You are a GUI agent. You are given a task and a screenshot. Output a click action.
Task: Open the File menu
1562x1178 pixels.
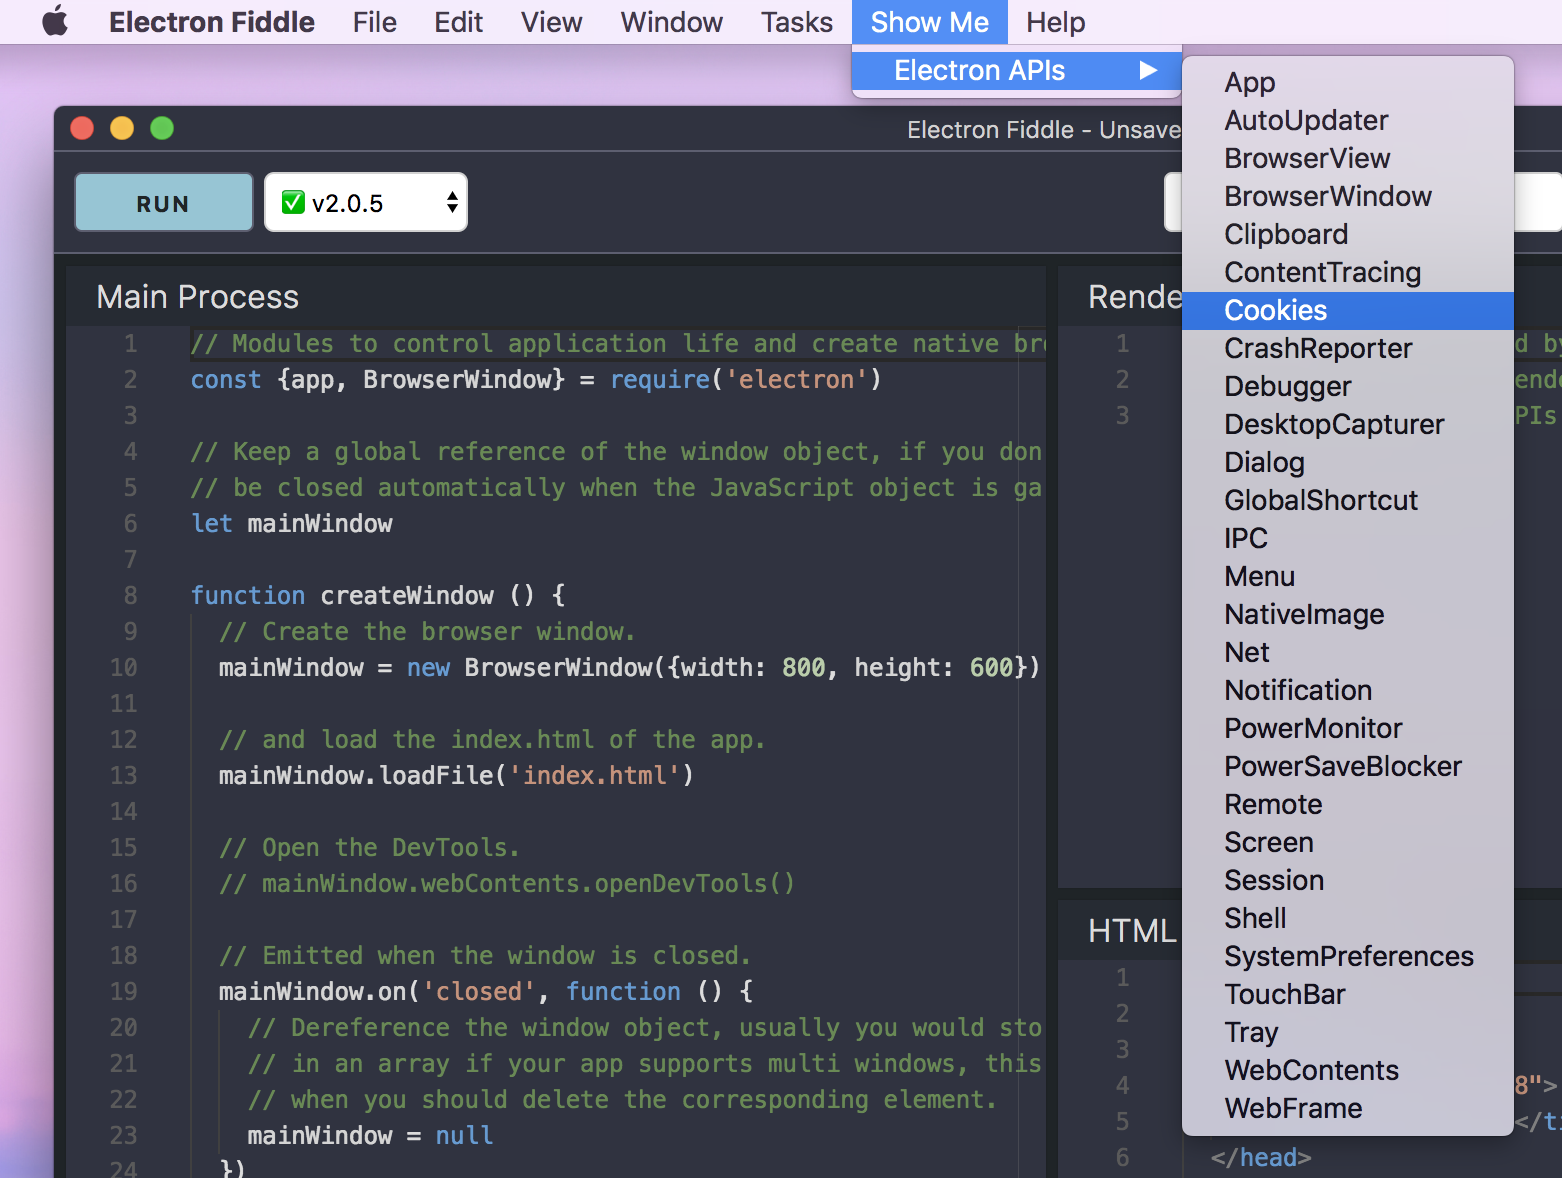click(374, 21)
